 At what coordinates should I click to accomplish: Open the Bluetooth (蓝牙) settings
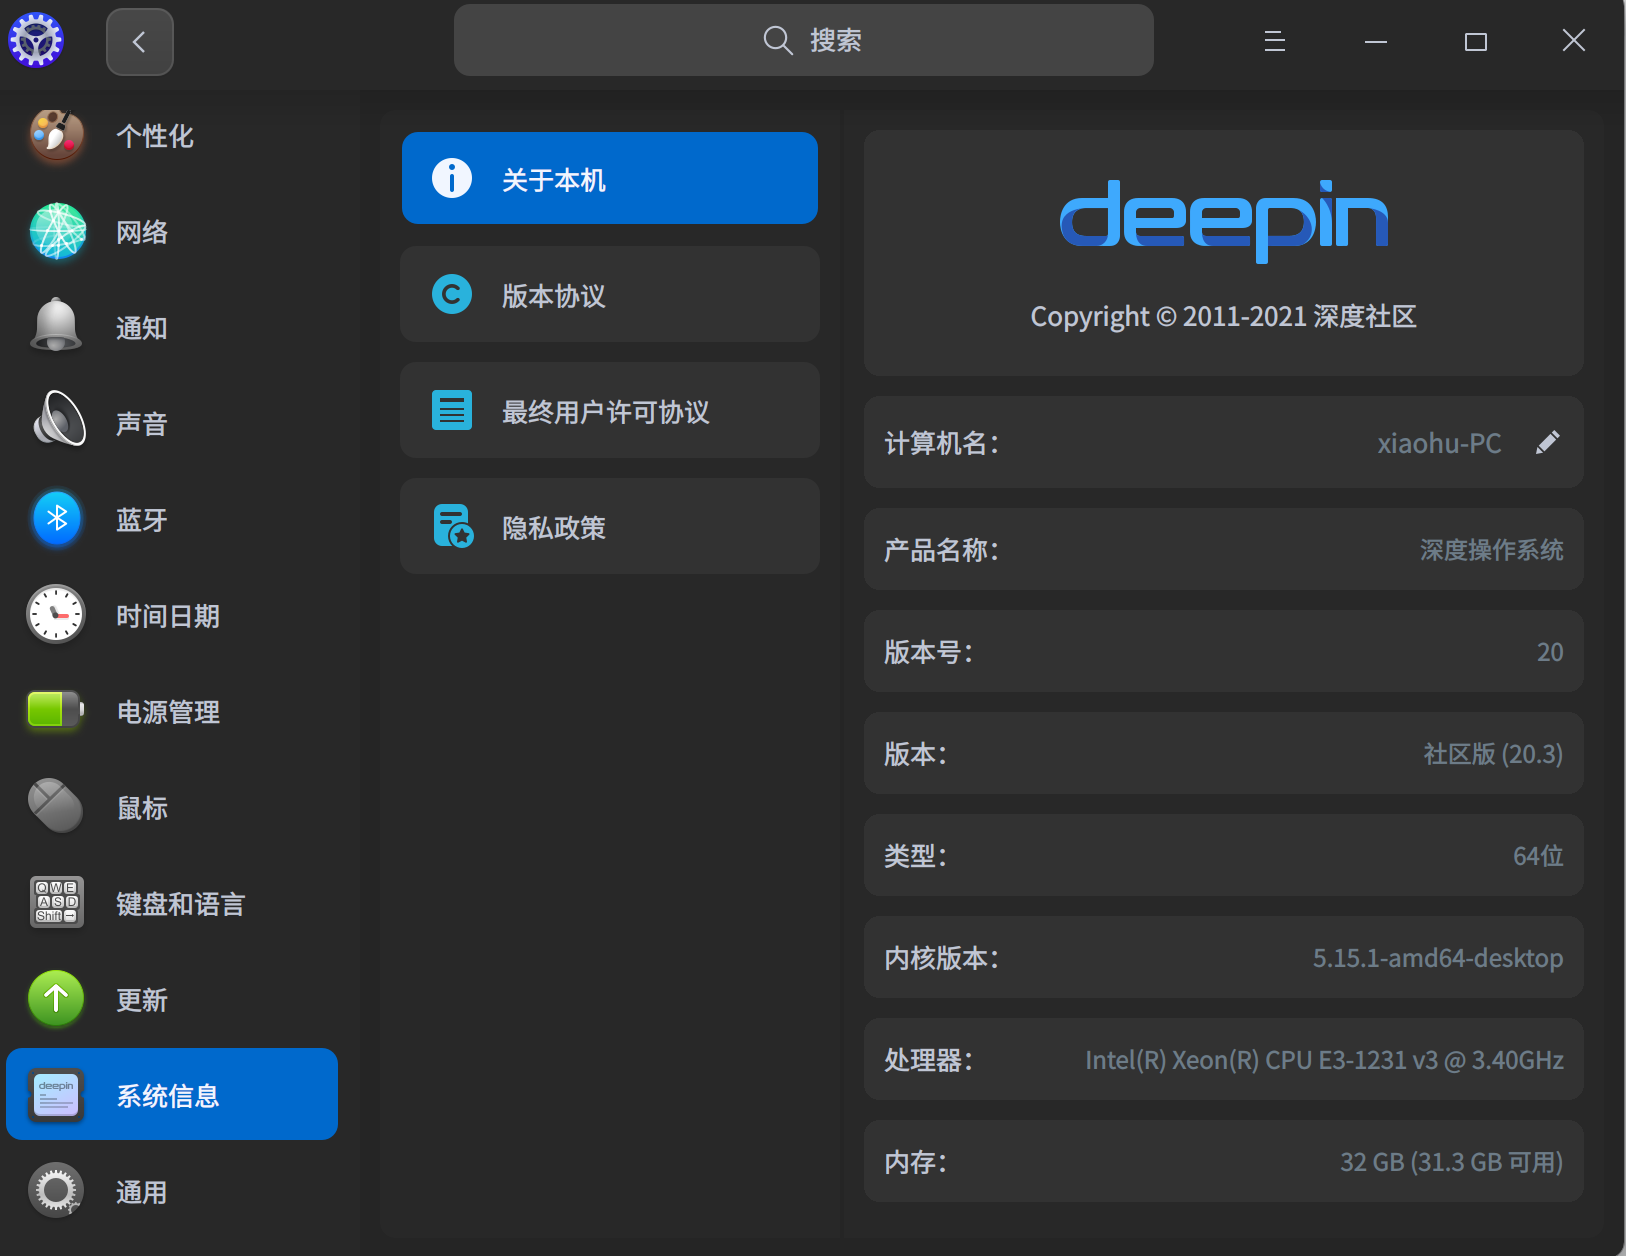141,519
